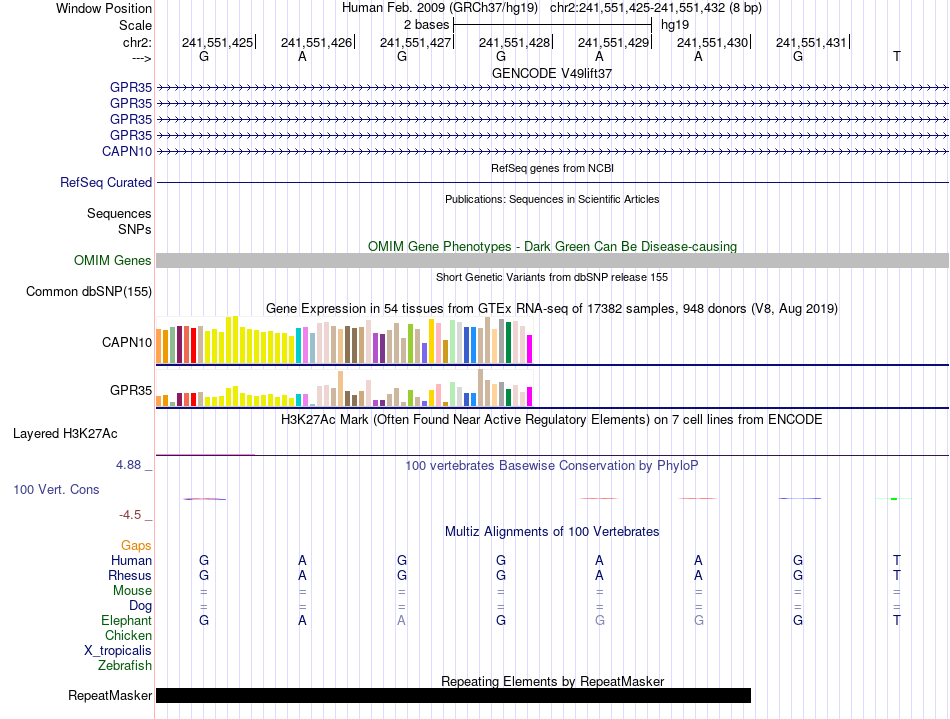Click the Window Position label
Viewport: 950px width, 719px height.
coord(104,8)
